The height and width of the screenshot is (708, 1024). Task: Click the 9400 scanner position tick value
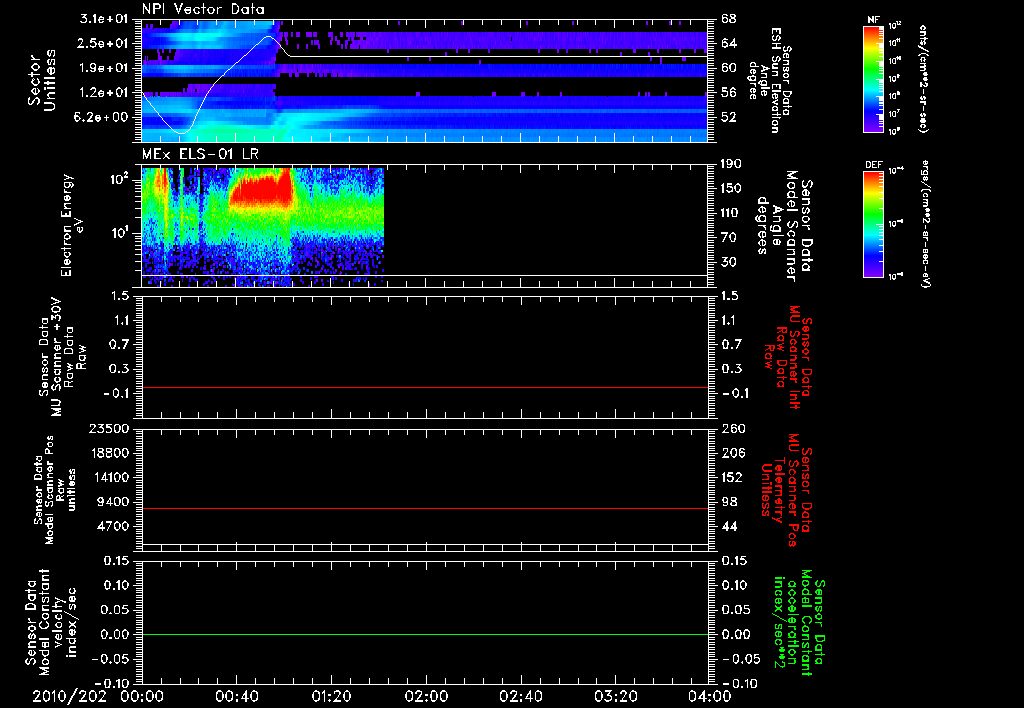coord(112,502)
